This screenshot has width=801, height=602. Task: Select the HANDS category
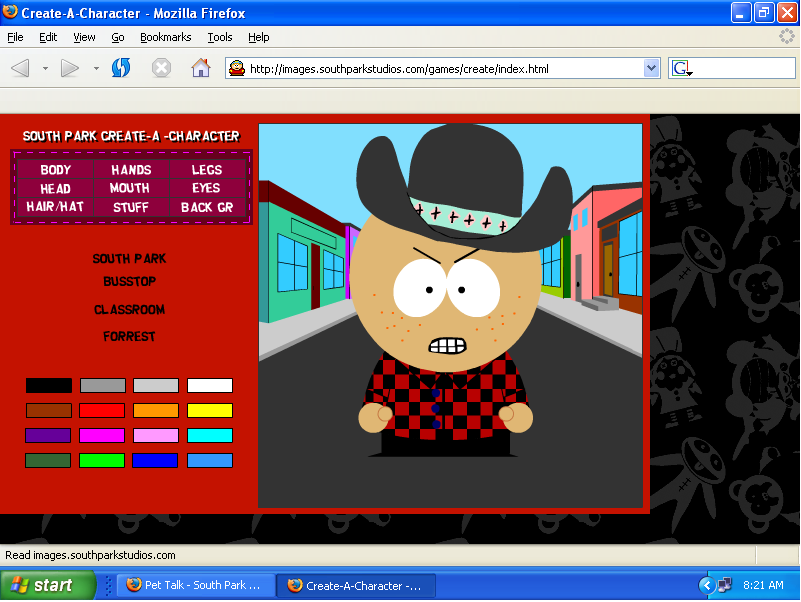(131, 170)
